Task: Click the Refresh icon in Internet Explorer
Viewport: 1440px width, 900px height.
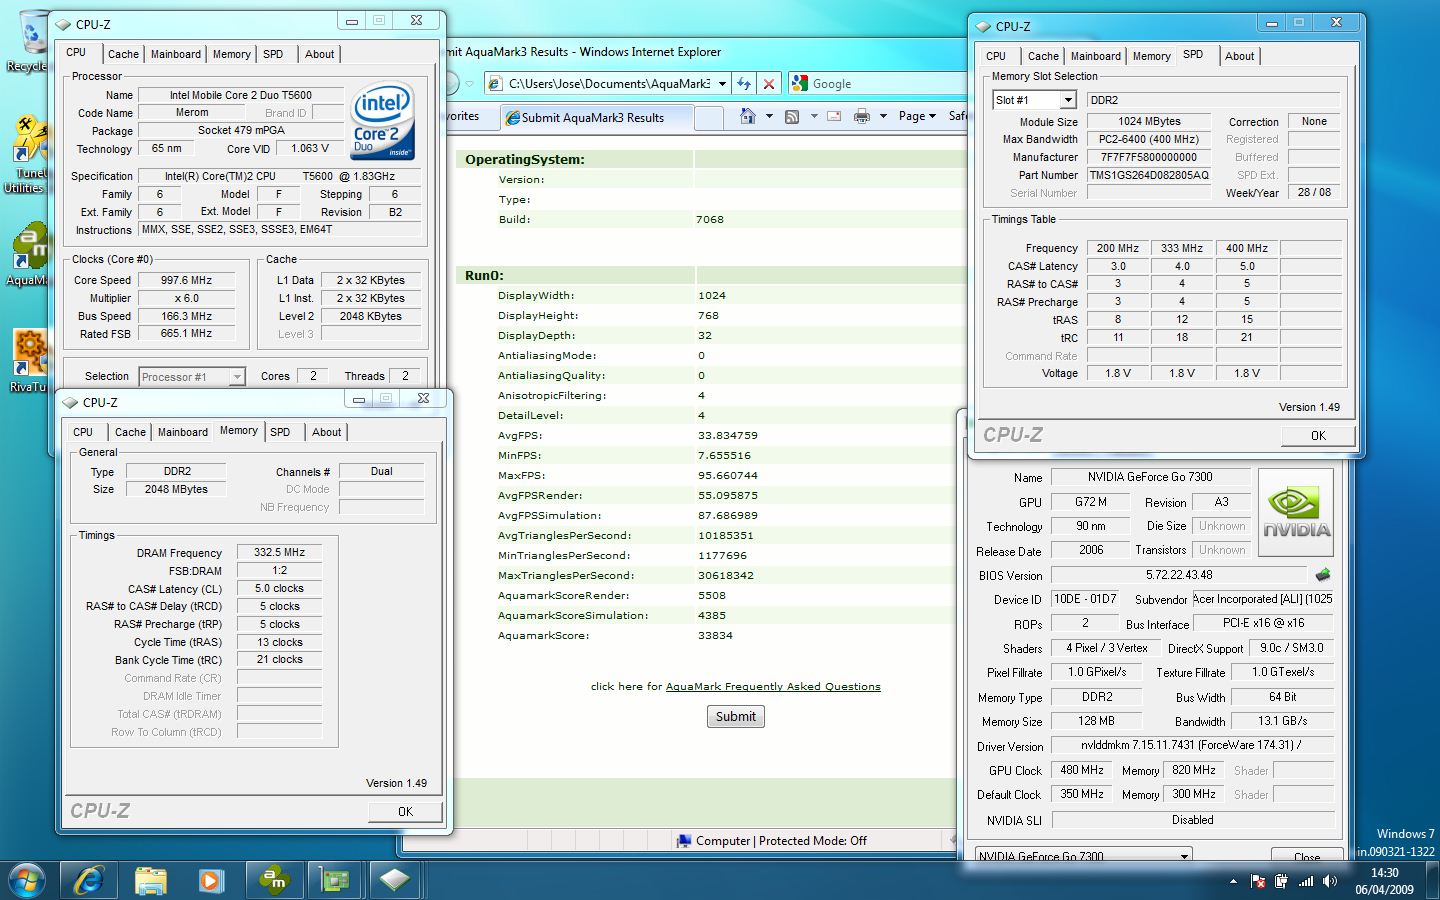Action: point(744,84)
